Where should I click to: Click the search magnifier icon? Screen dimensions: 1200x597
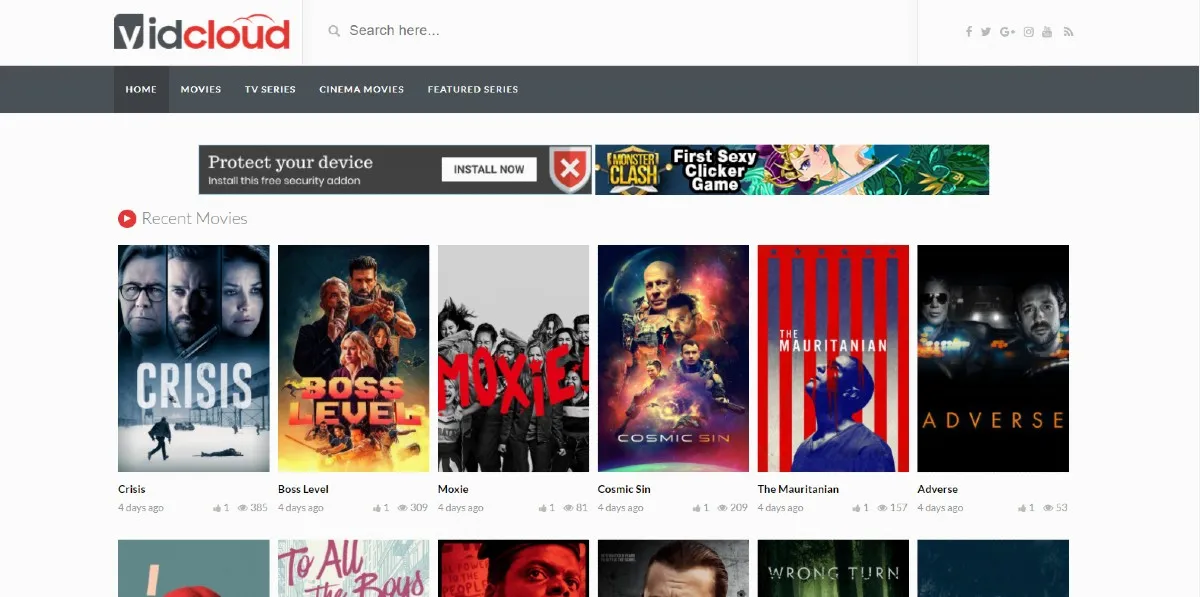[x=334, y=31]
